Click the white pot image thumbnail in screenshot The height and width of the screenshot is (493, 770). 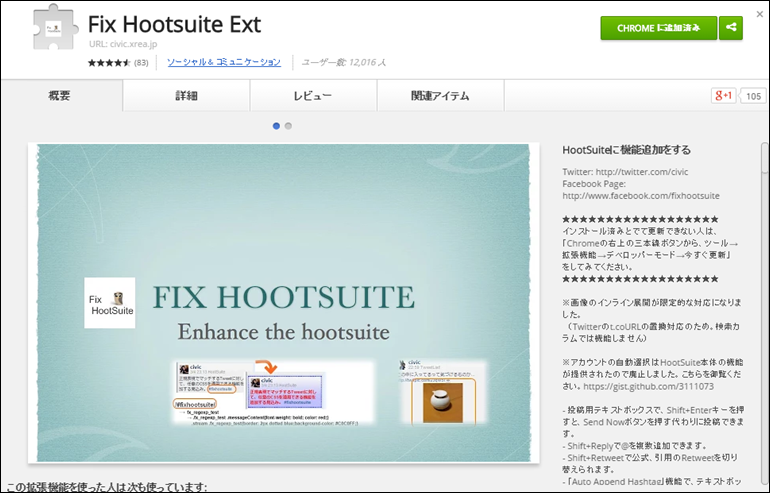[443, 403]
